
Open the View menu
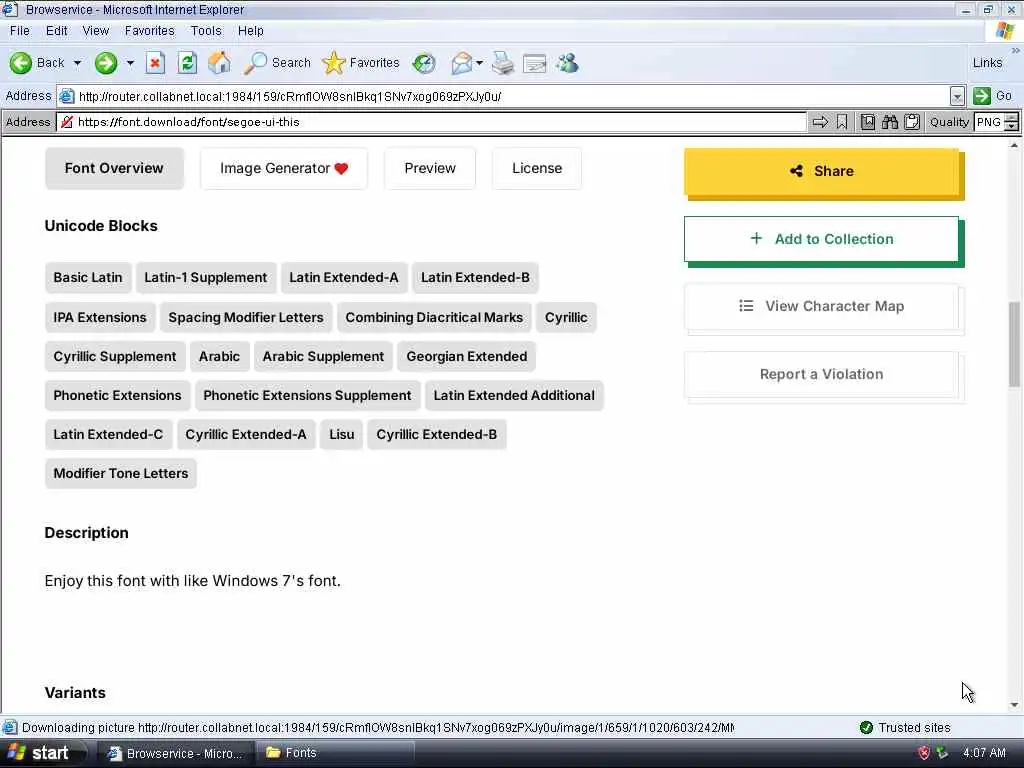(95, 31)
